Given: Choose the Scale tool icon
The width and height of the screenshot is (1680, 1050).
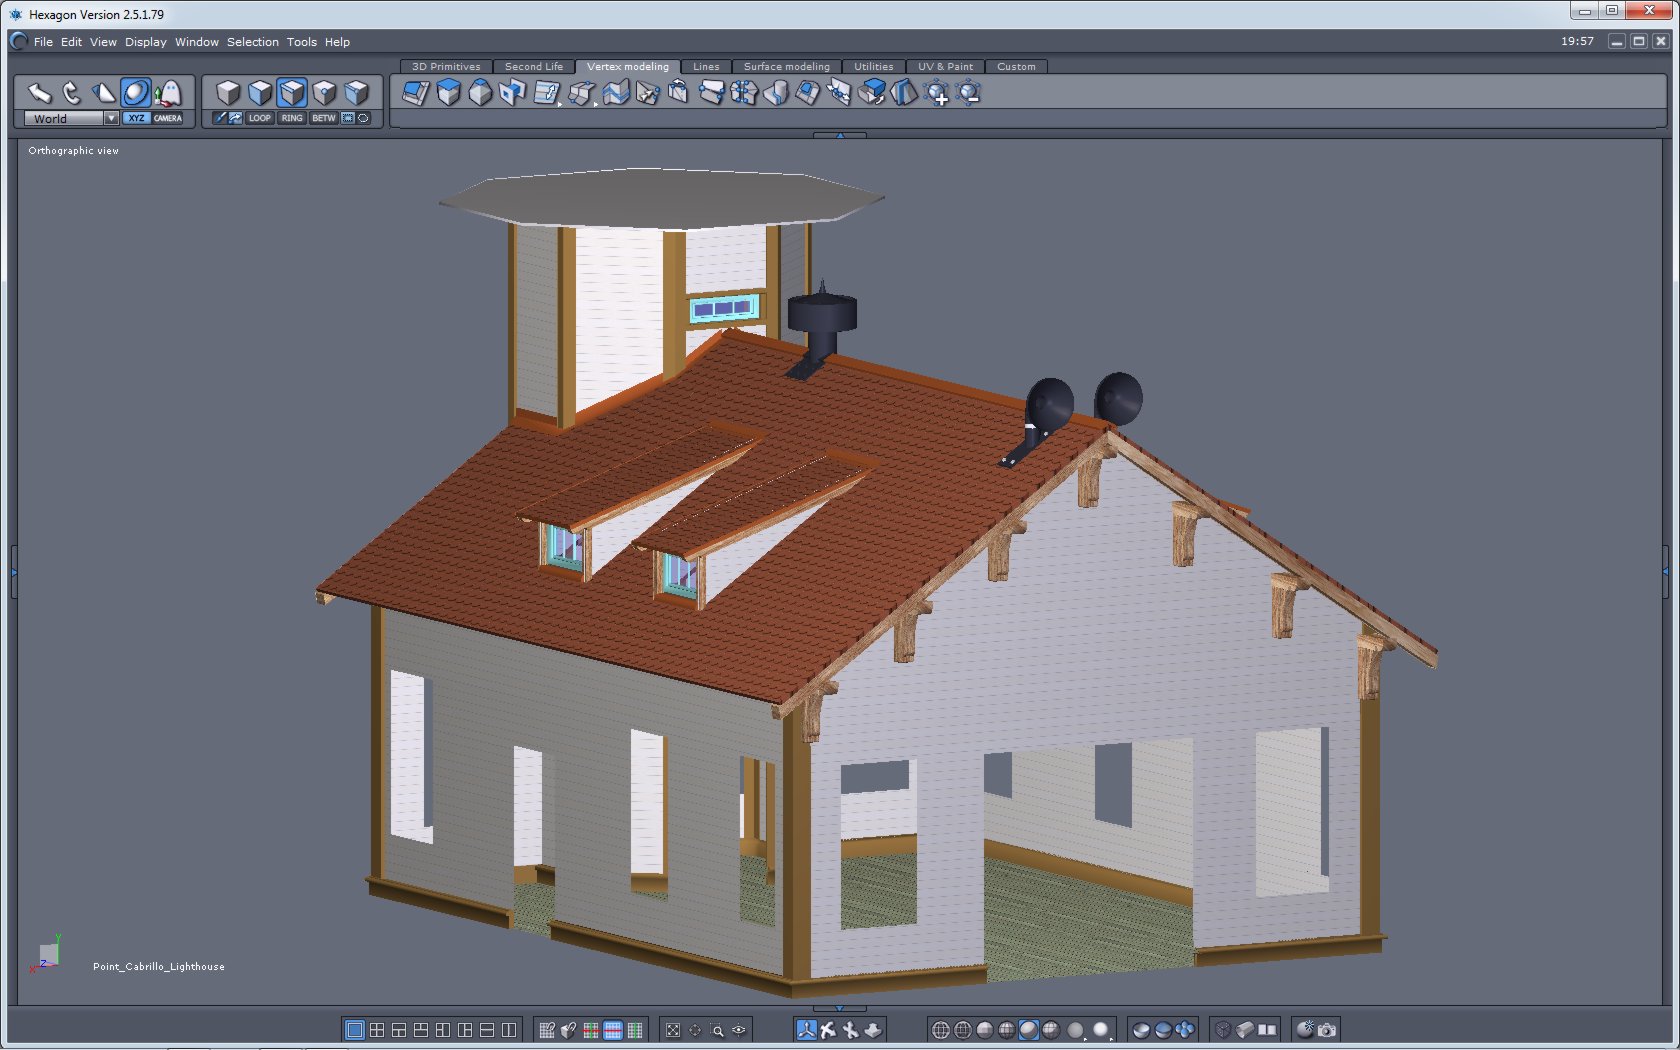Looking at the screenshot, I should (103, 93).
